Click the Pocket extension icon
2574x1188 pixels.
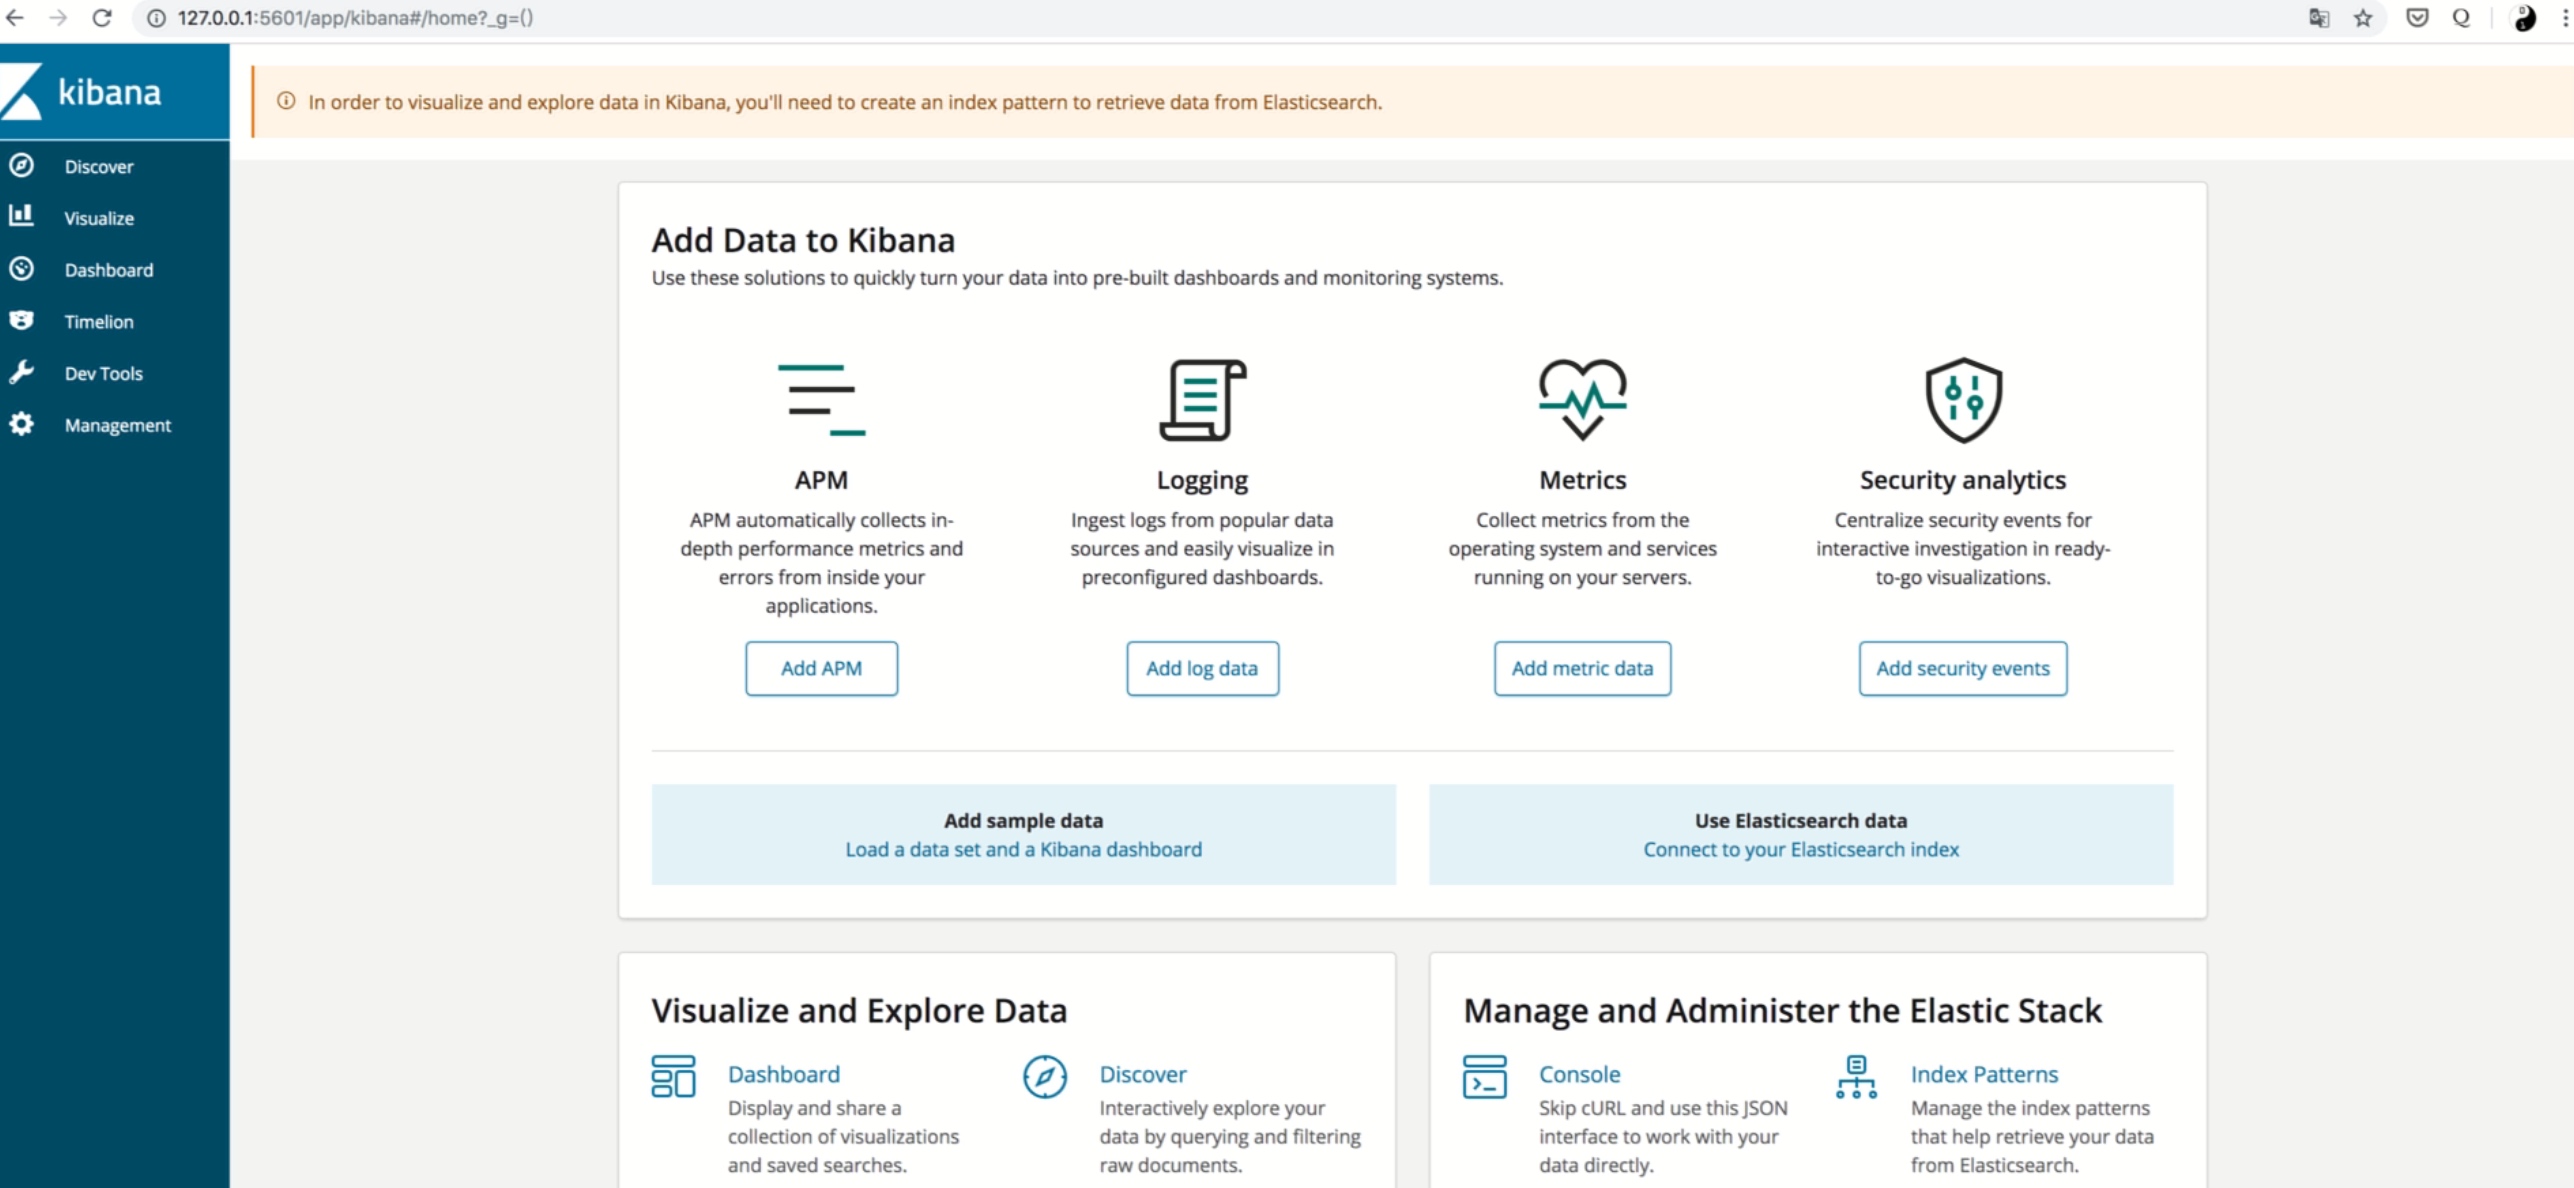(x=2417, y=17)
